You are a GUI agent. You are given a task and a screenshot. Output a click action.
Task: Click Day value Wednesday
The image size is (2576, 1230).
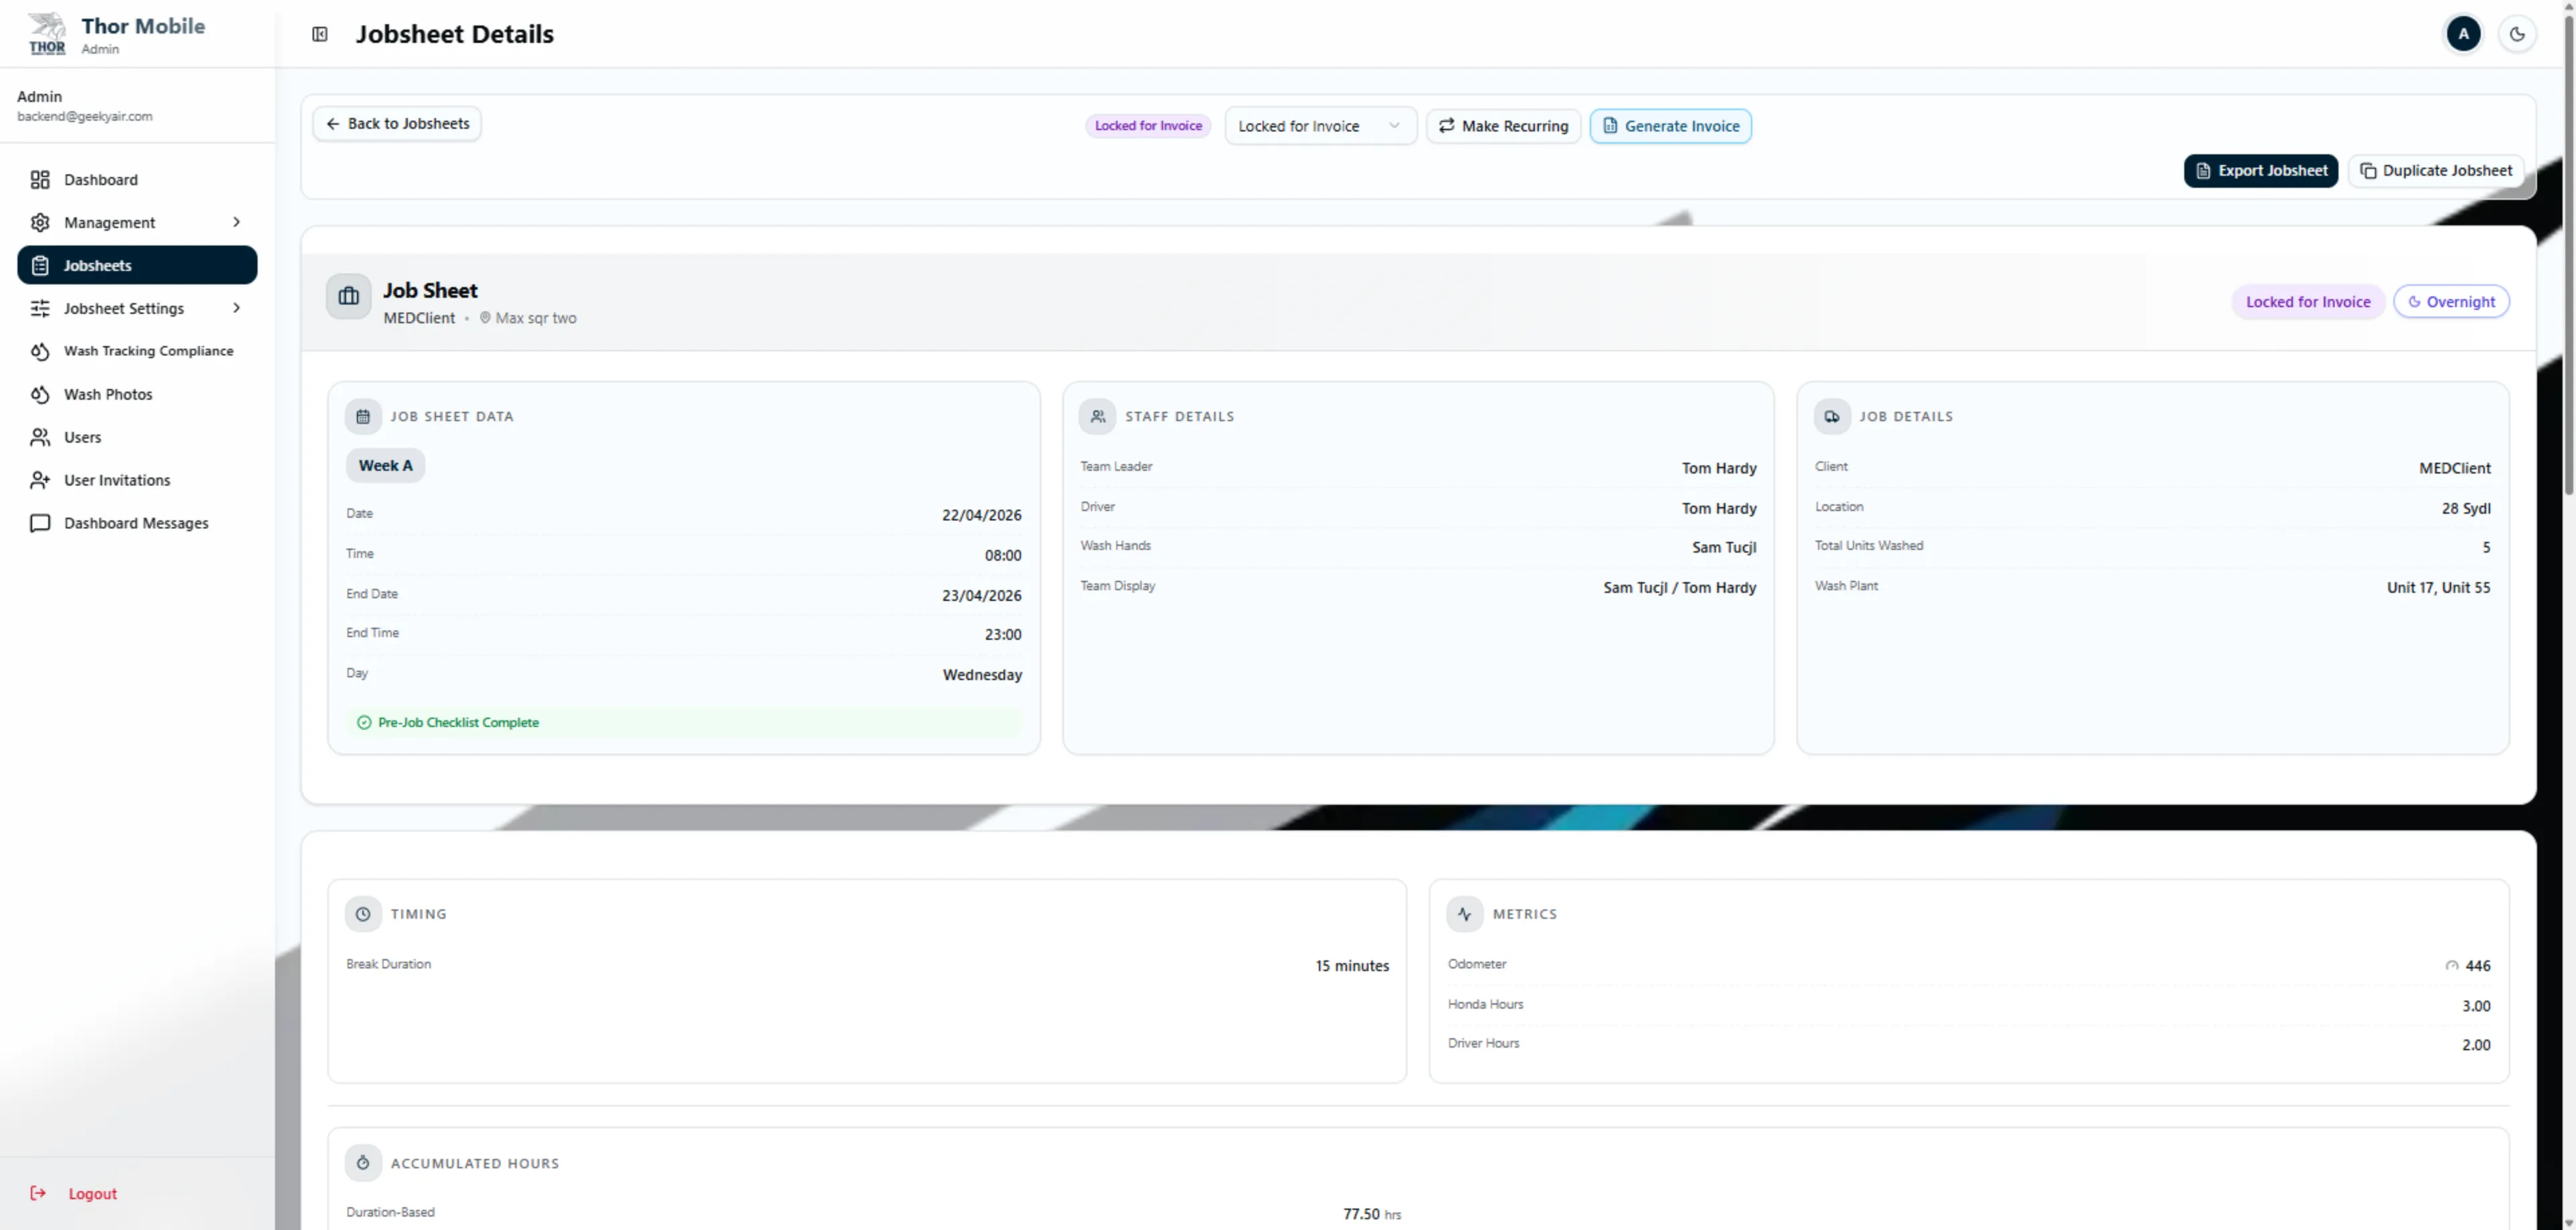coord(982,675)
